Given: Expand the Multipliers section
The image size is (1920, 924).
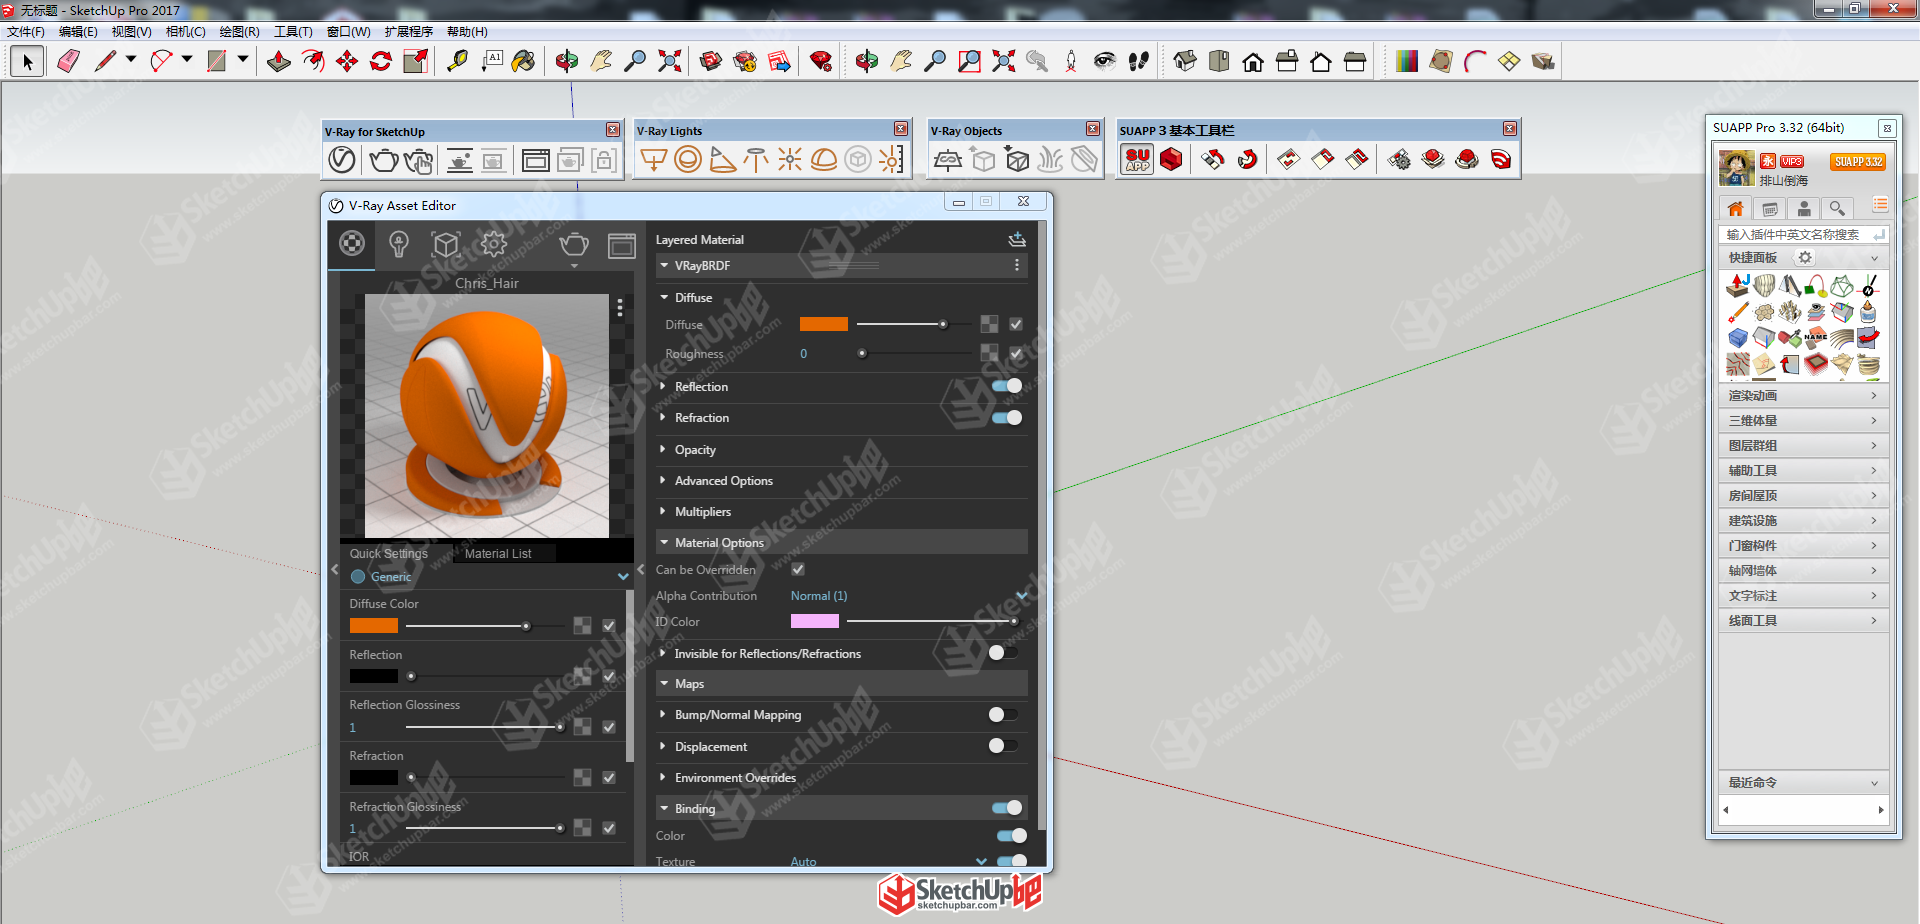Looking at the screenshot, I should pyautogui.click(x=663, y=512).
